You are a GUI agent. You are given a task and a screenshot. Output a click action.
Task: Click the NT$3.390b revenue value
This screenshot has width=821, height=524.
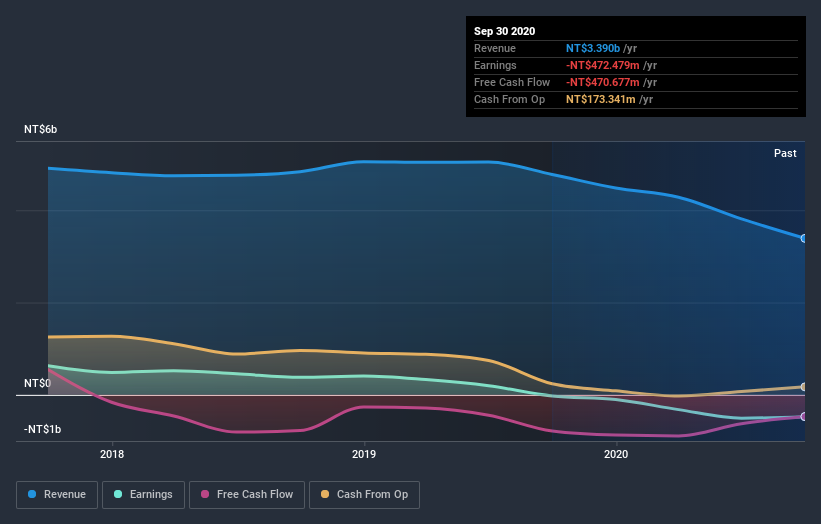coord(593,48)
